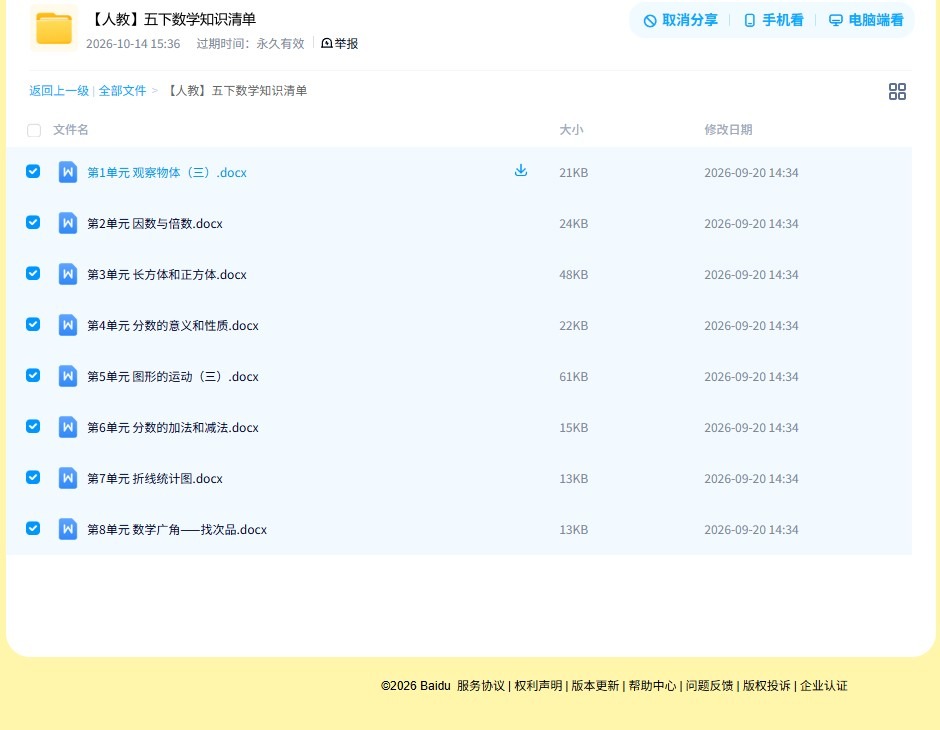Screen dimensions: 940x730
Task: Open 问题反馈 footer link
Action: [x=710, y=686]
